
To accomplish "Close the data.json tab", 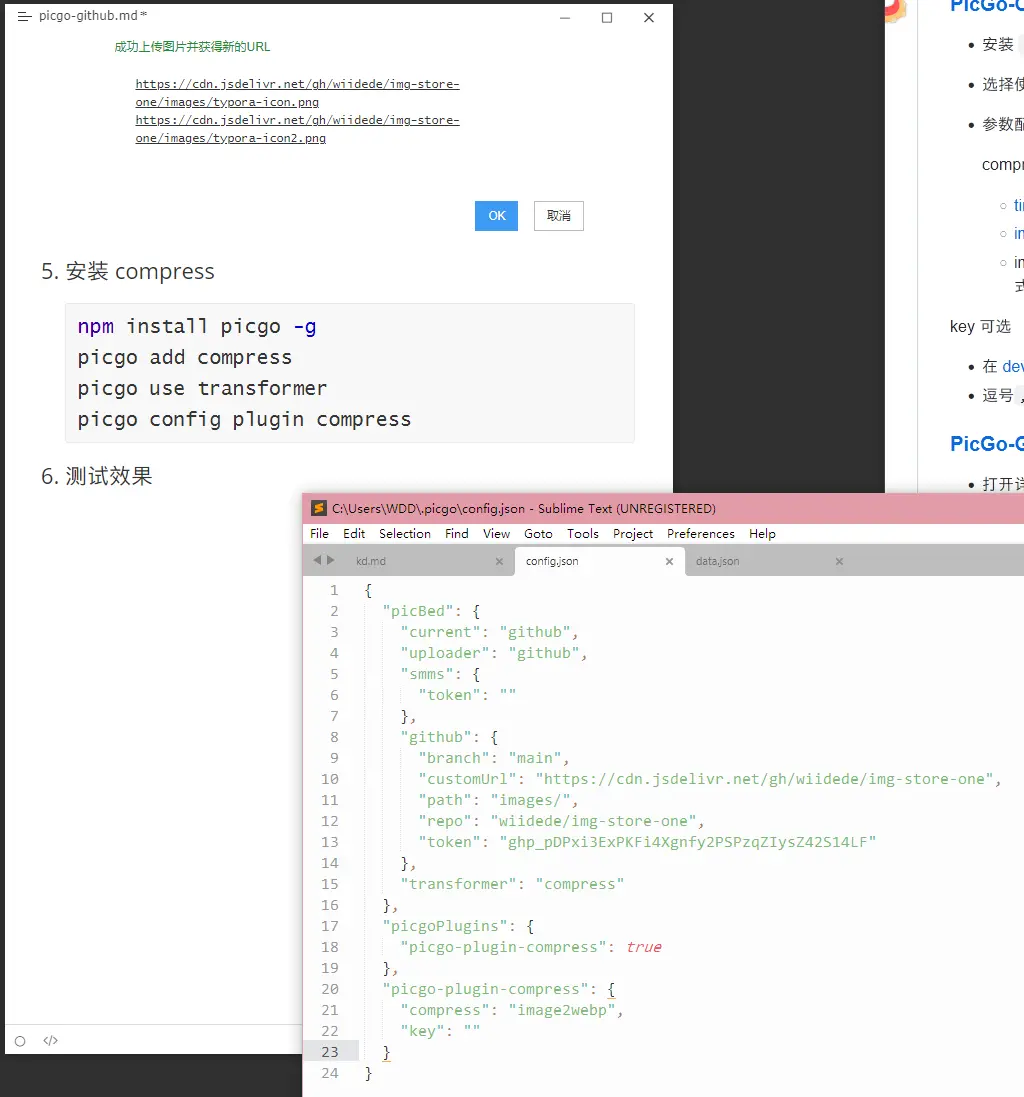I will tap(839, 561).
